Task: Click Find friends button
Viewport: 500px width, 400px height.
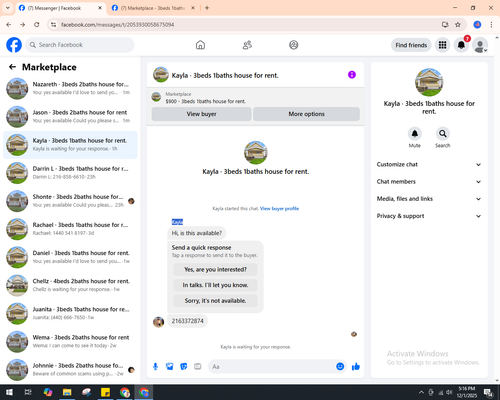Action: pyautogui.click(x=411, y=45)
